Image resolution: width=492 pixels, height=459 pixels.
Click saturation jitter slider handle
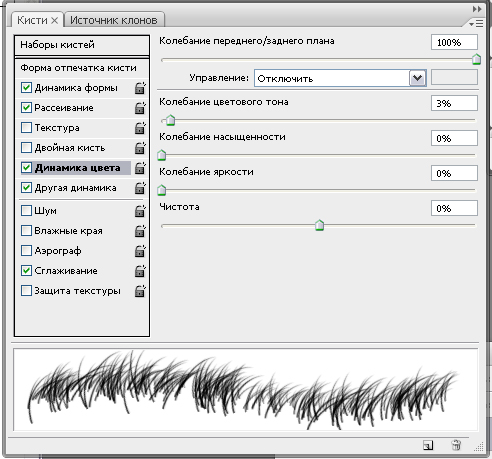point(162,155)
